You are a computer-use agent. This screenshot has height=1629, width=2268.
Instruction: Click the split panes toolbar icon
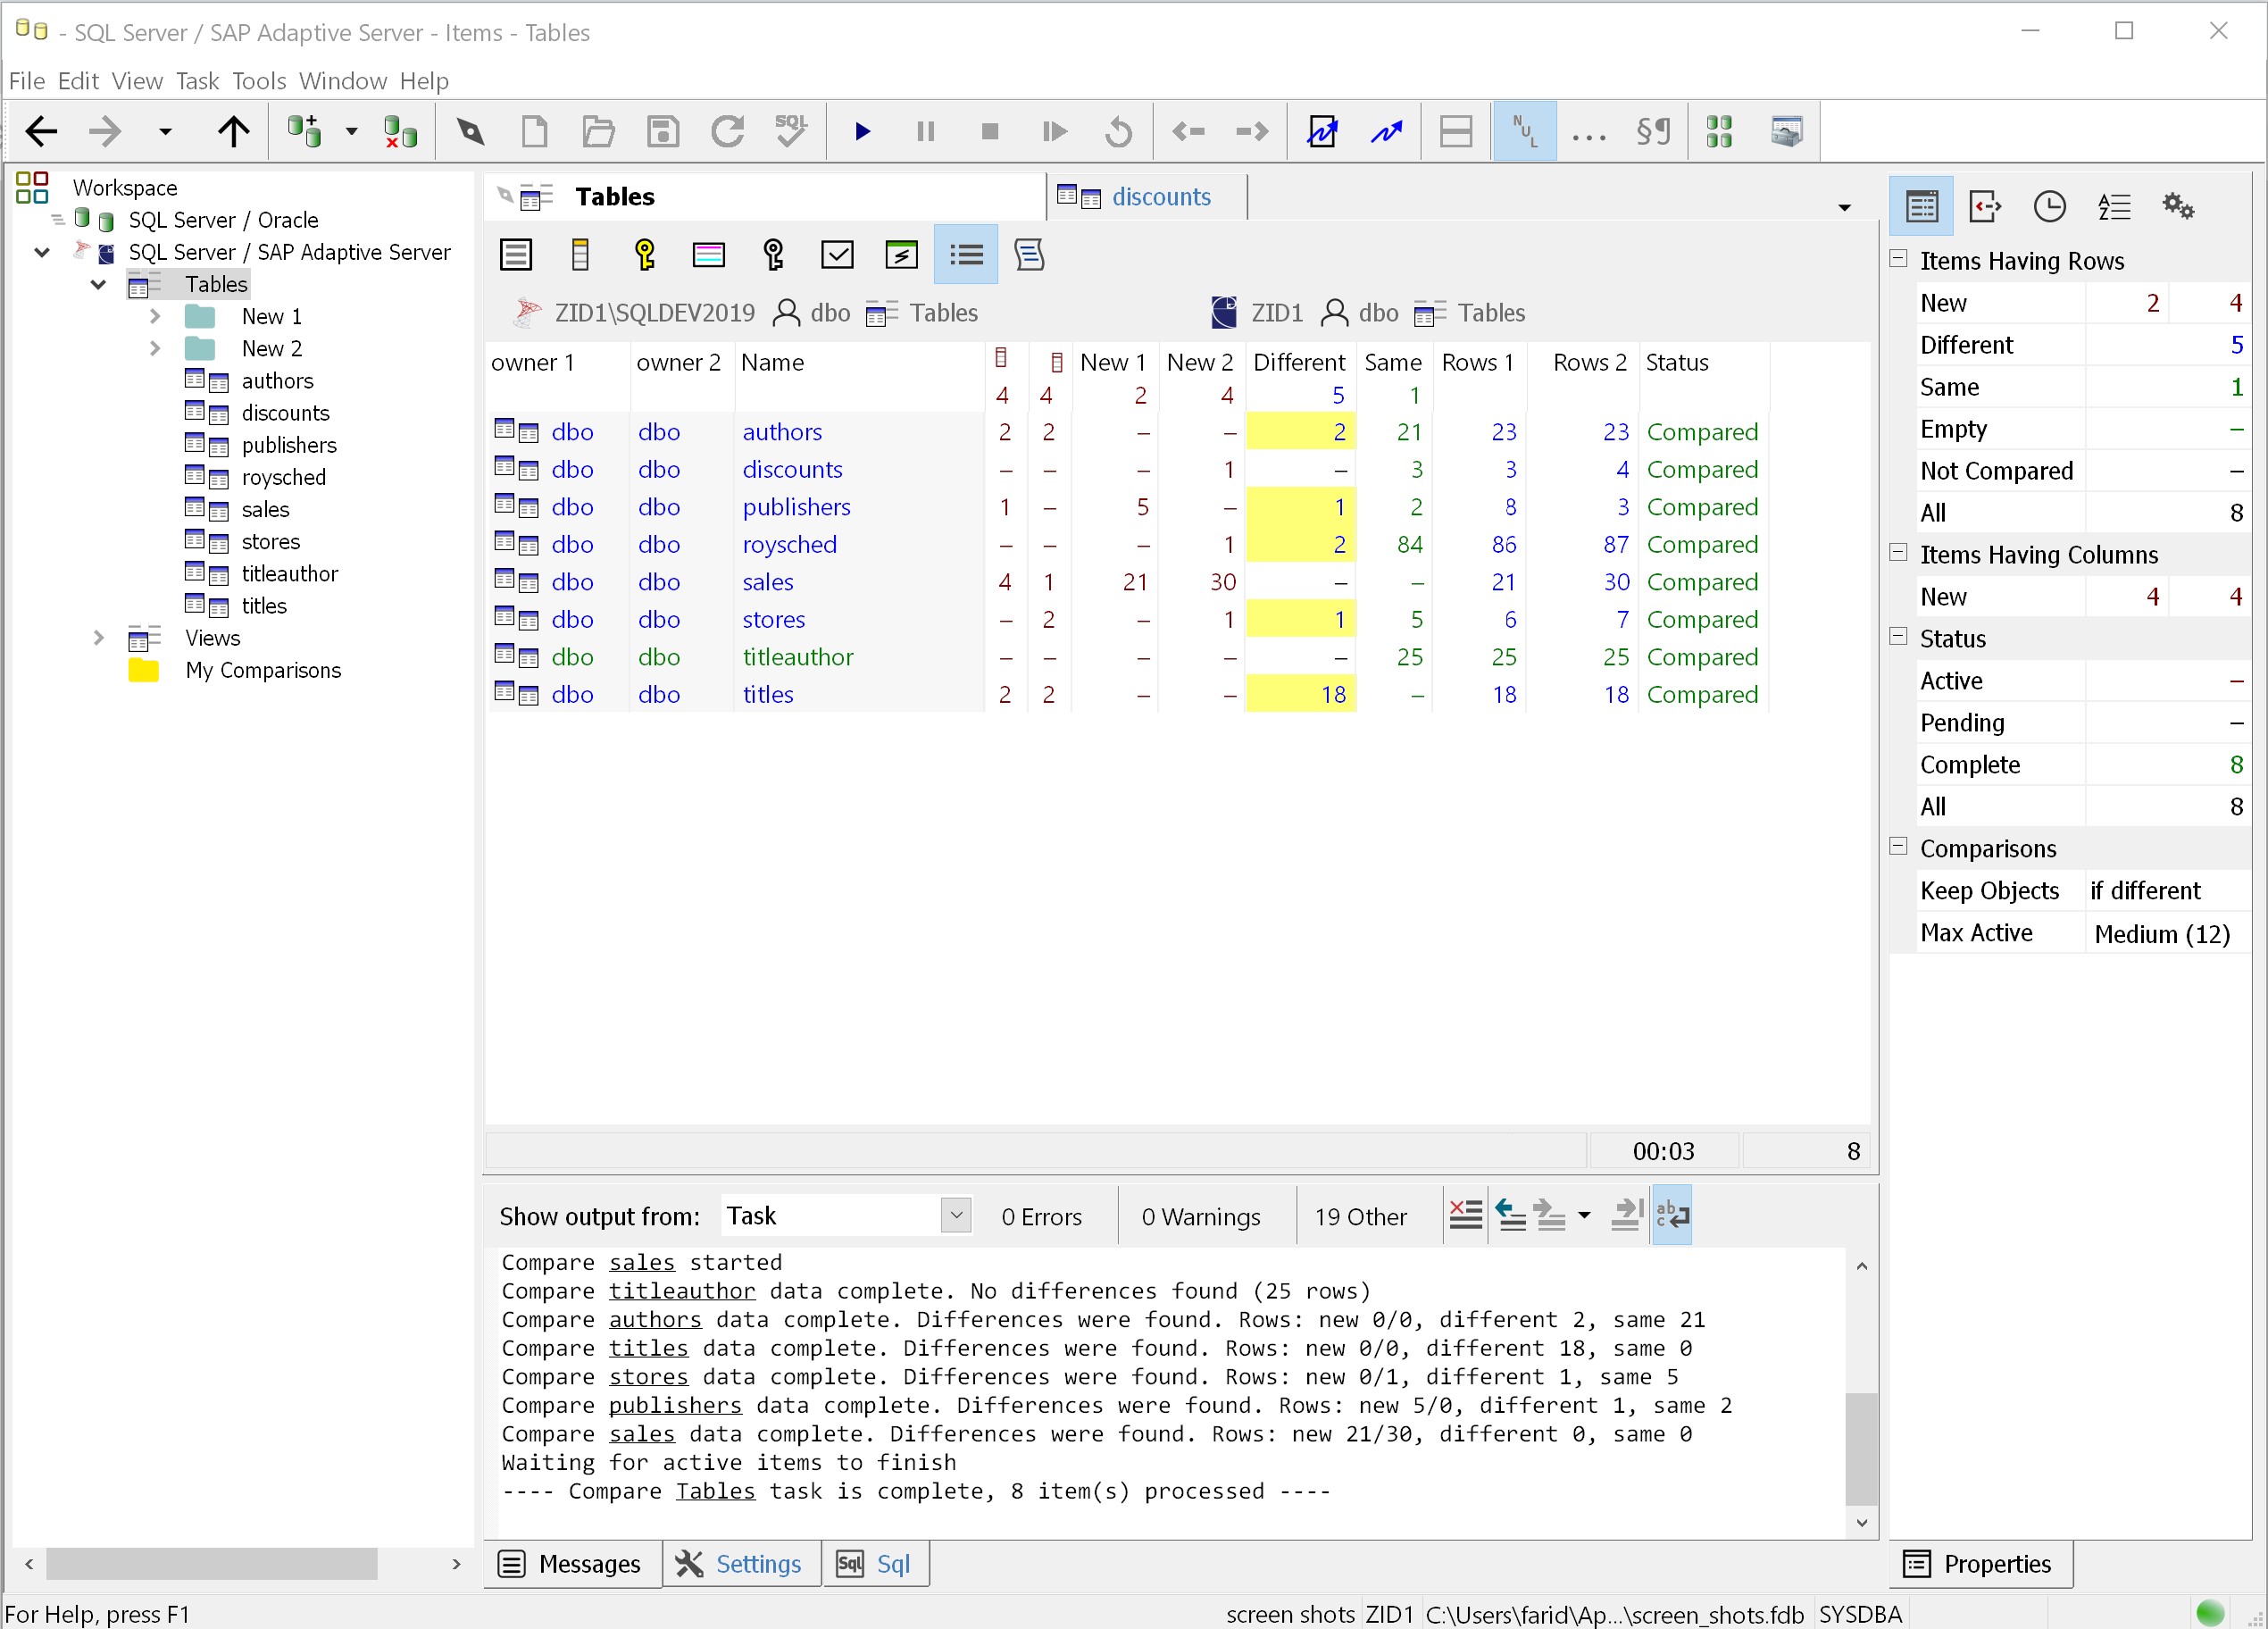1455,131
